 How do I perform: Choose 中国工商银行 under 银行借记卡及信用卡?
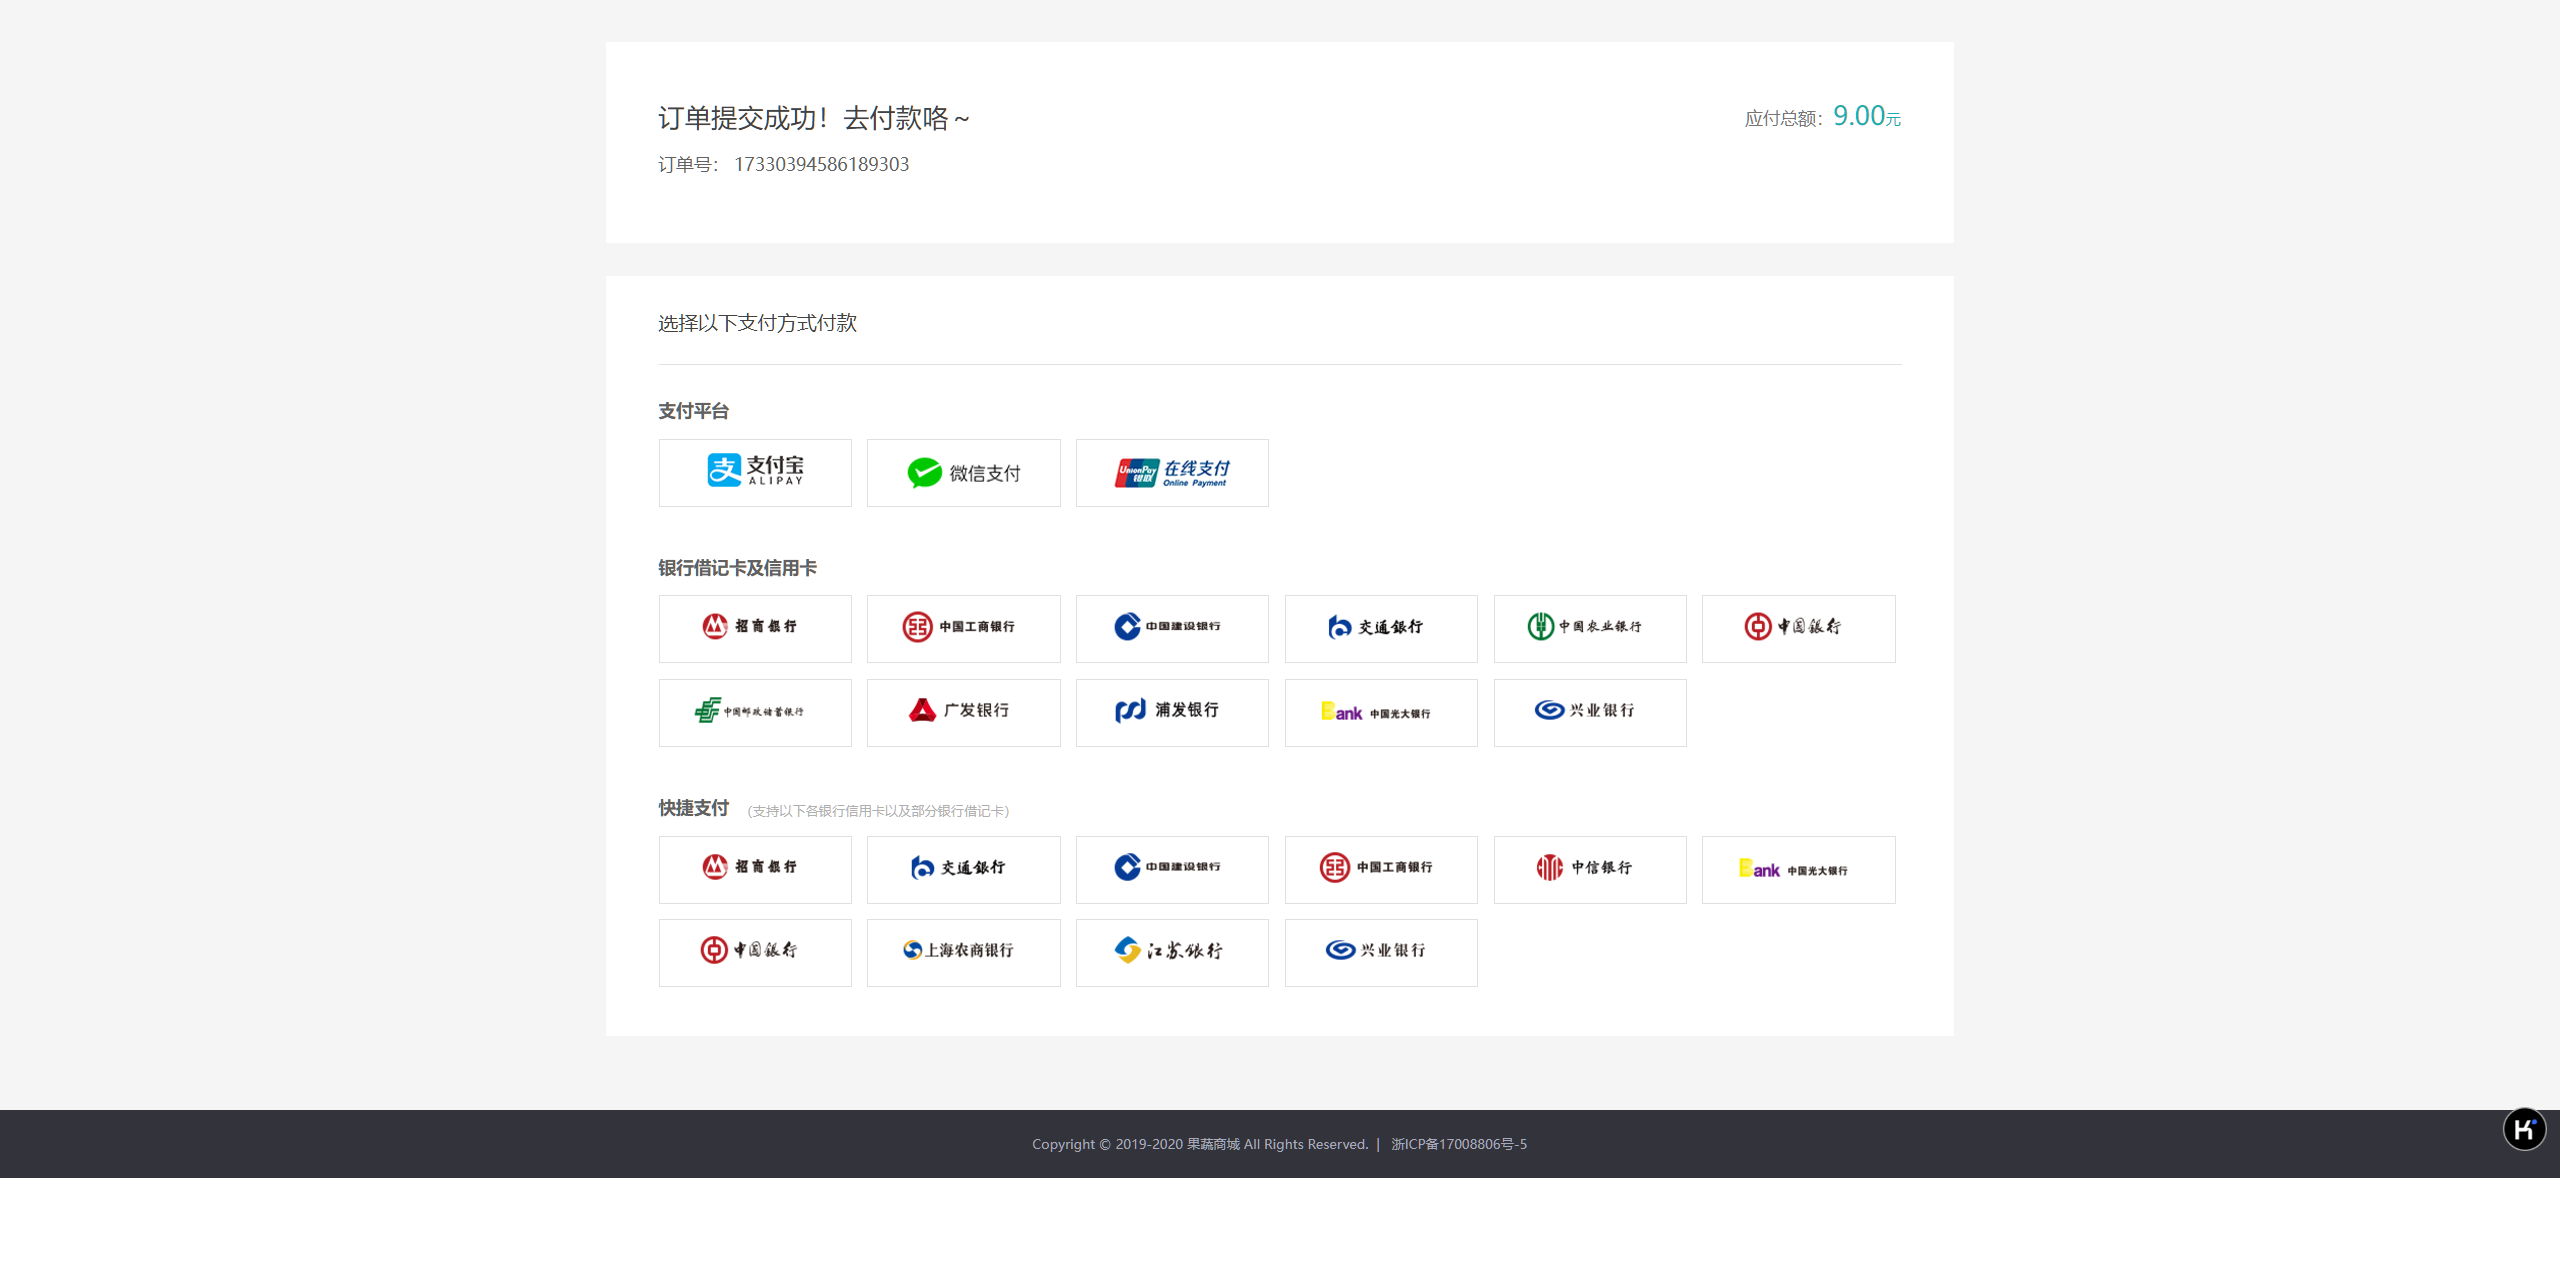(x=963, y=629)
